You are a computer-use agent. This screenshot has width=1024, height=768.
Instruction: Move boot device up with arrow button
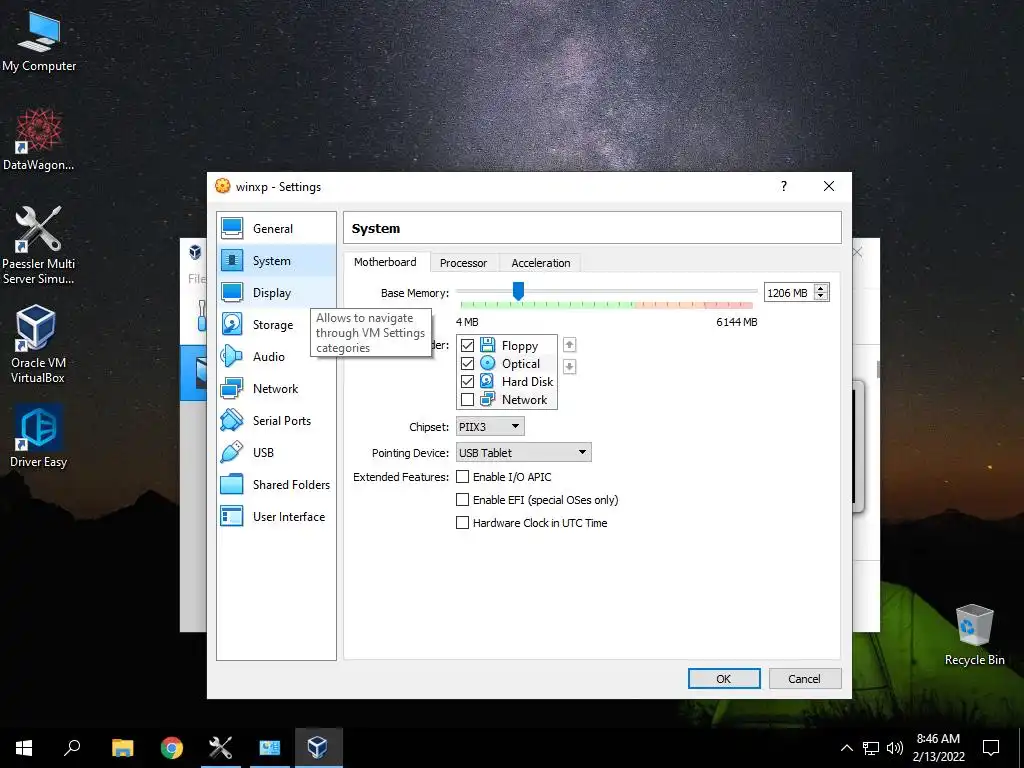click(x=569, y=345)
